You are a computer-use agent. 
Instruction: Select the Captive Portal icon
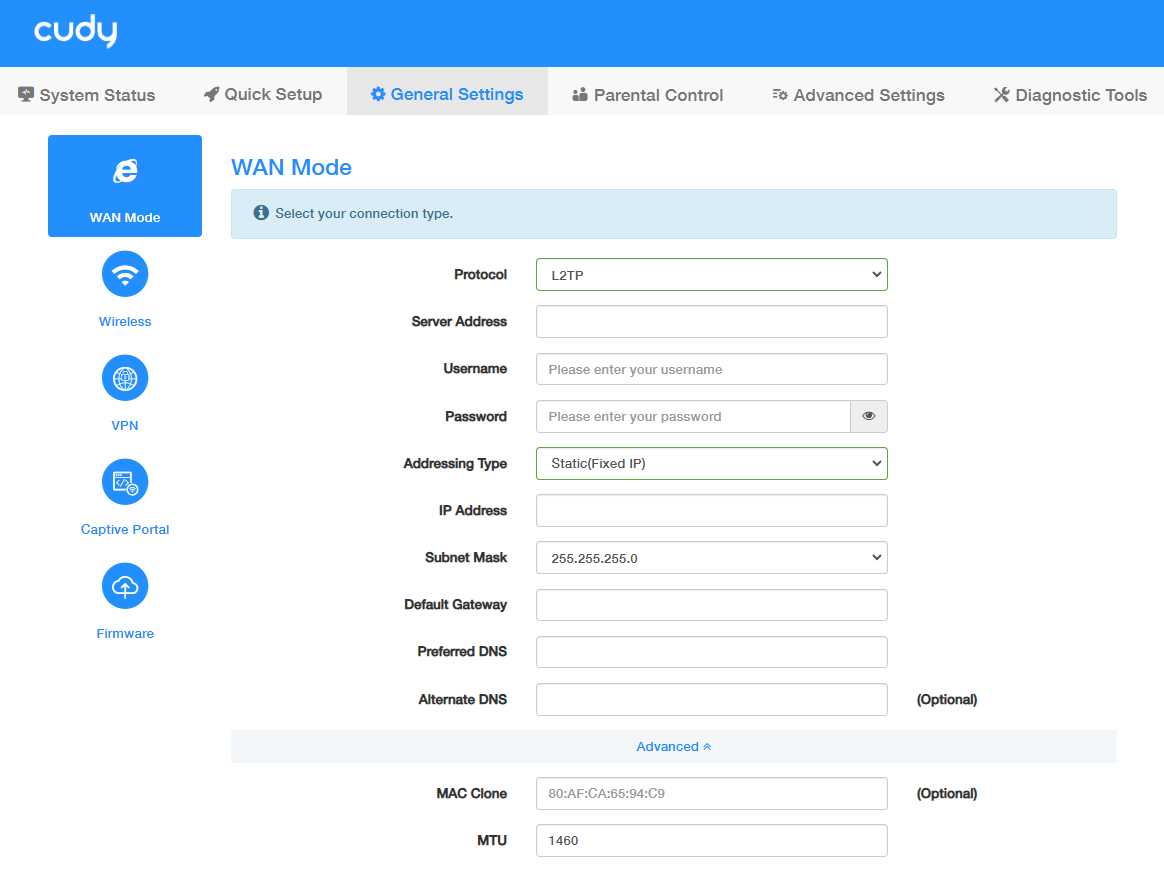(x=125, y=482)
